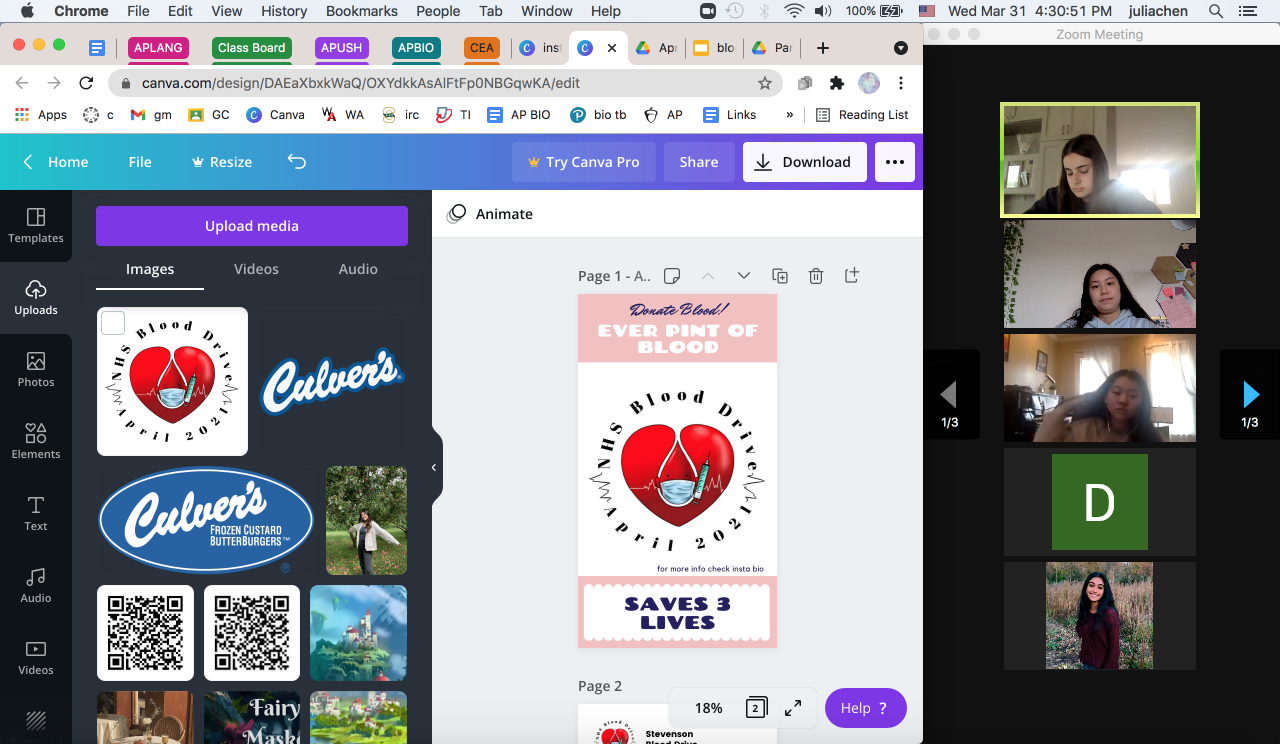Image resolution: width=1280 pixels, height=744 pixels.
Task: Open the People menu in menu bar
Action: [438, 11]
